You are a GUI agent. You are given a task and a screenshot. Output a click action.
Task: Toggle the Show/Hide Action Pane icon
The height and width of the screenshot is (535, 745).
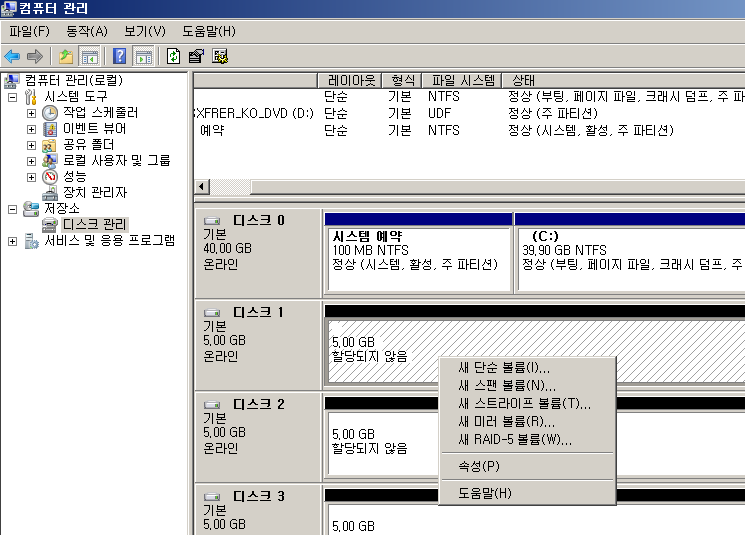coord(143,57)
